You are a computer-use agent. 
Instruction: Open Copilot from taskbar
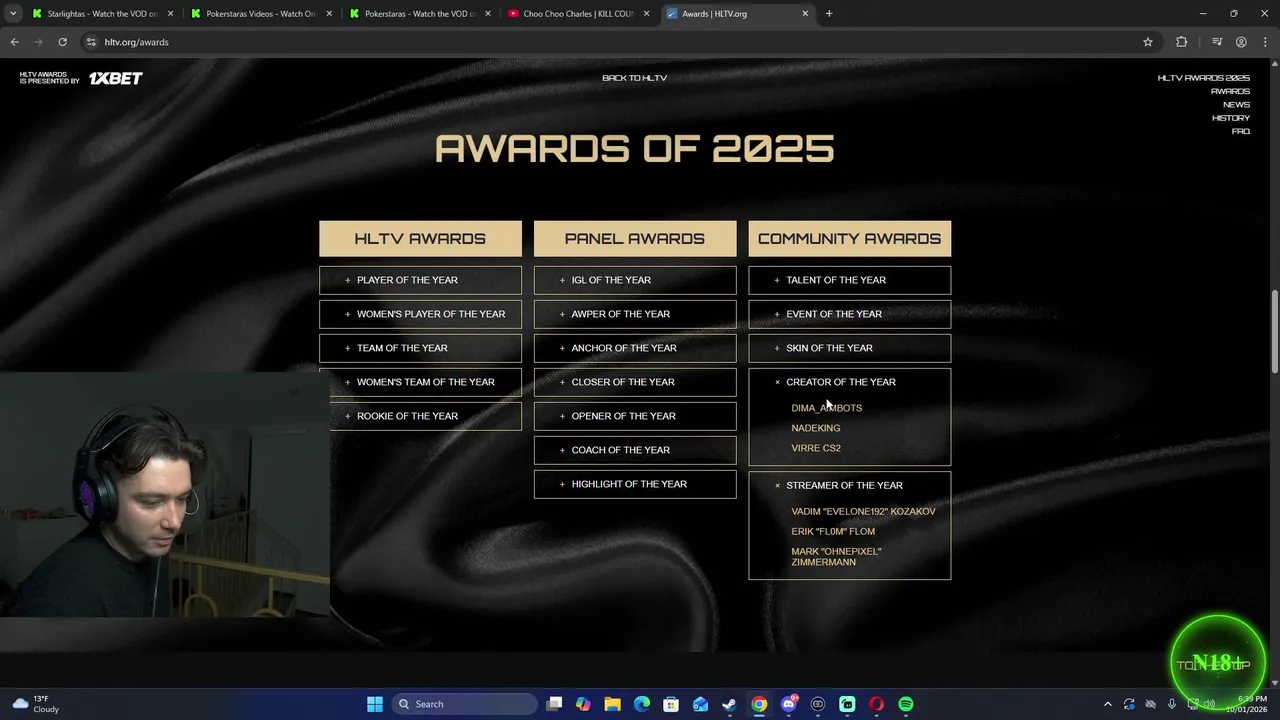(583, 704)
